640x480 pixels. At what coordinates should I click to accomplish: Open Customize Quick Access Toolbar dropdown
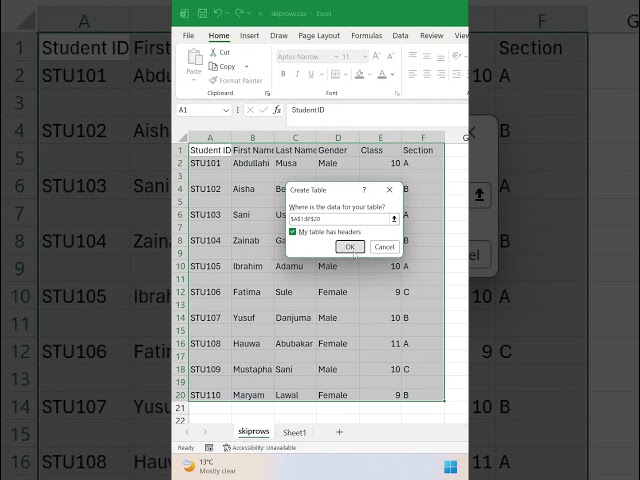click(x=260, y=13)
